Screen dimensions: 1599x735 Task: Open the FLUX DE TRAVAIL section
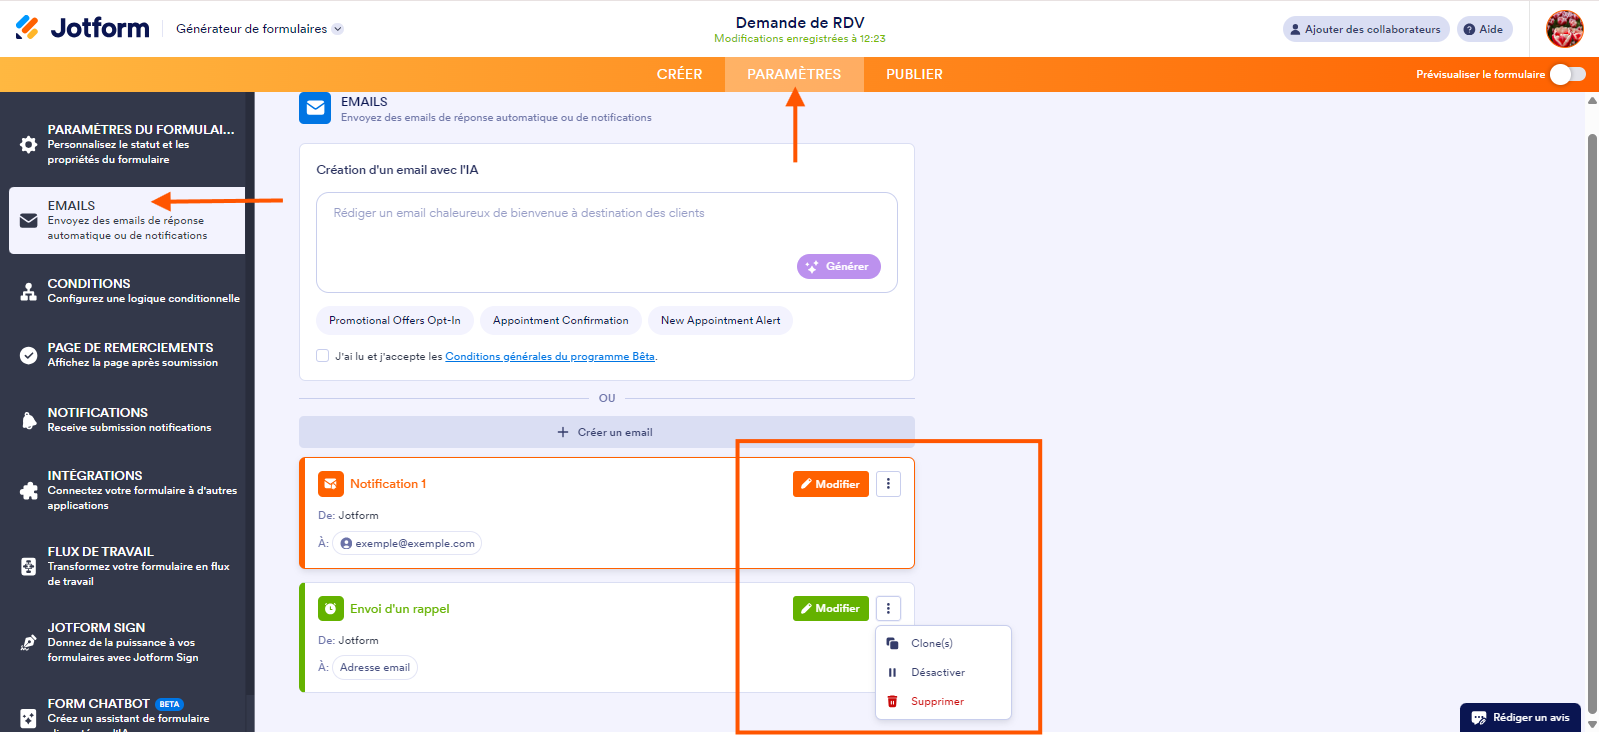(127, 566)
